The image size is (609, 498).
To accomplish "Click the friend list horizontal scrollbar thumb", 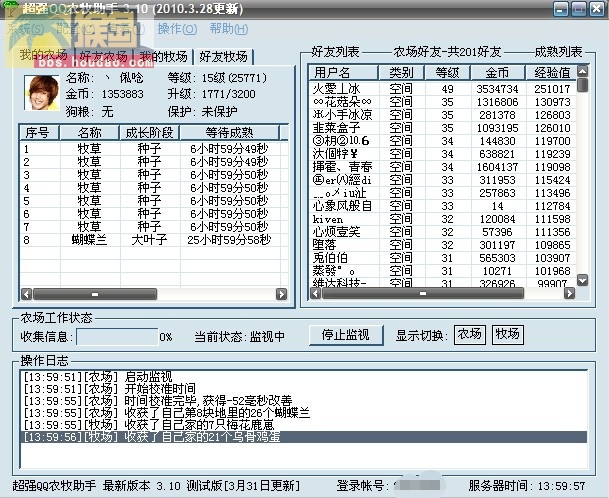I will point(423,294).
